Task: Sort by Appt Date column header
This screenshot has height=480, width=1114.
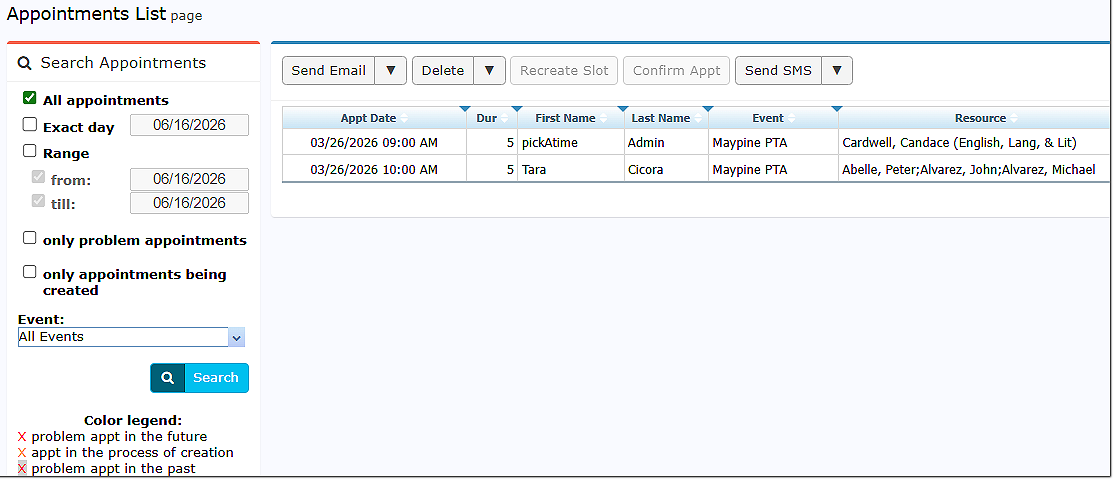Action: coord(374,119)
